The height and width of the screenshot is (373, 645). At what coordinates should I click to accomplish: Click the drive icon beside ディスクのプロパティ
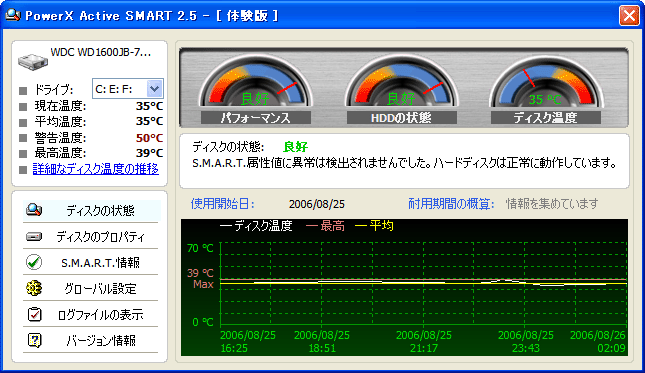pos(34,236)
